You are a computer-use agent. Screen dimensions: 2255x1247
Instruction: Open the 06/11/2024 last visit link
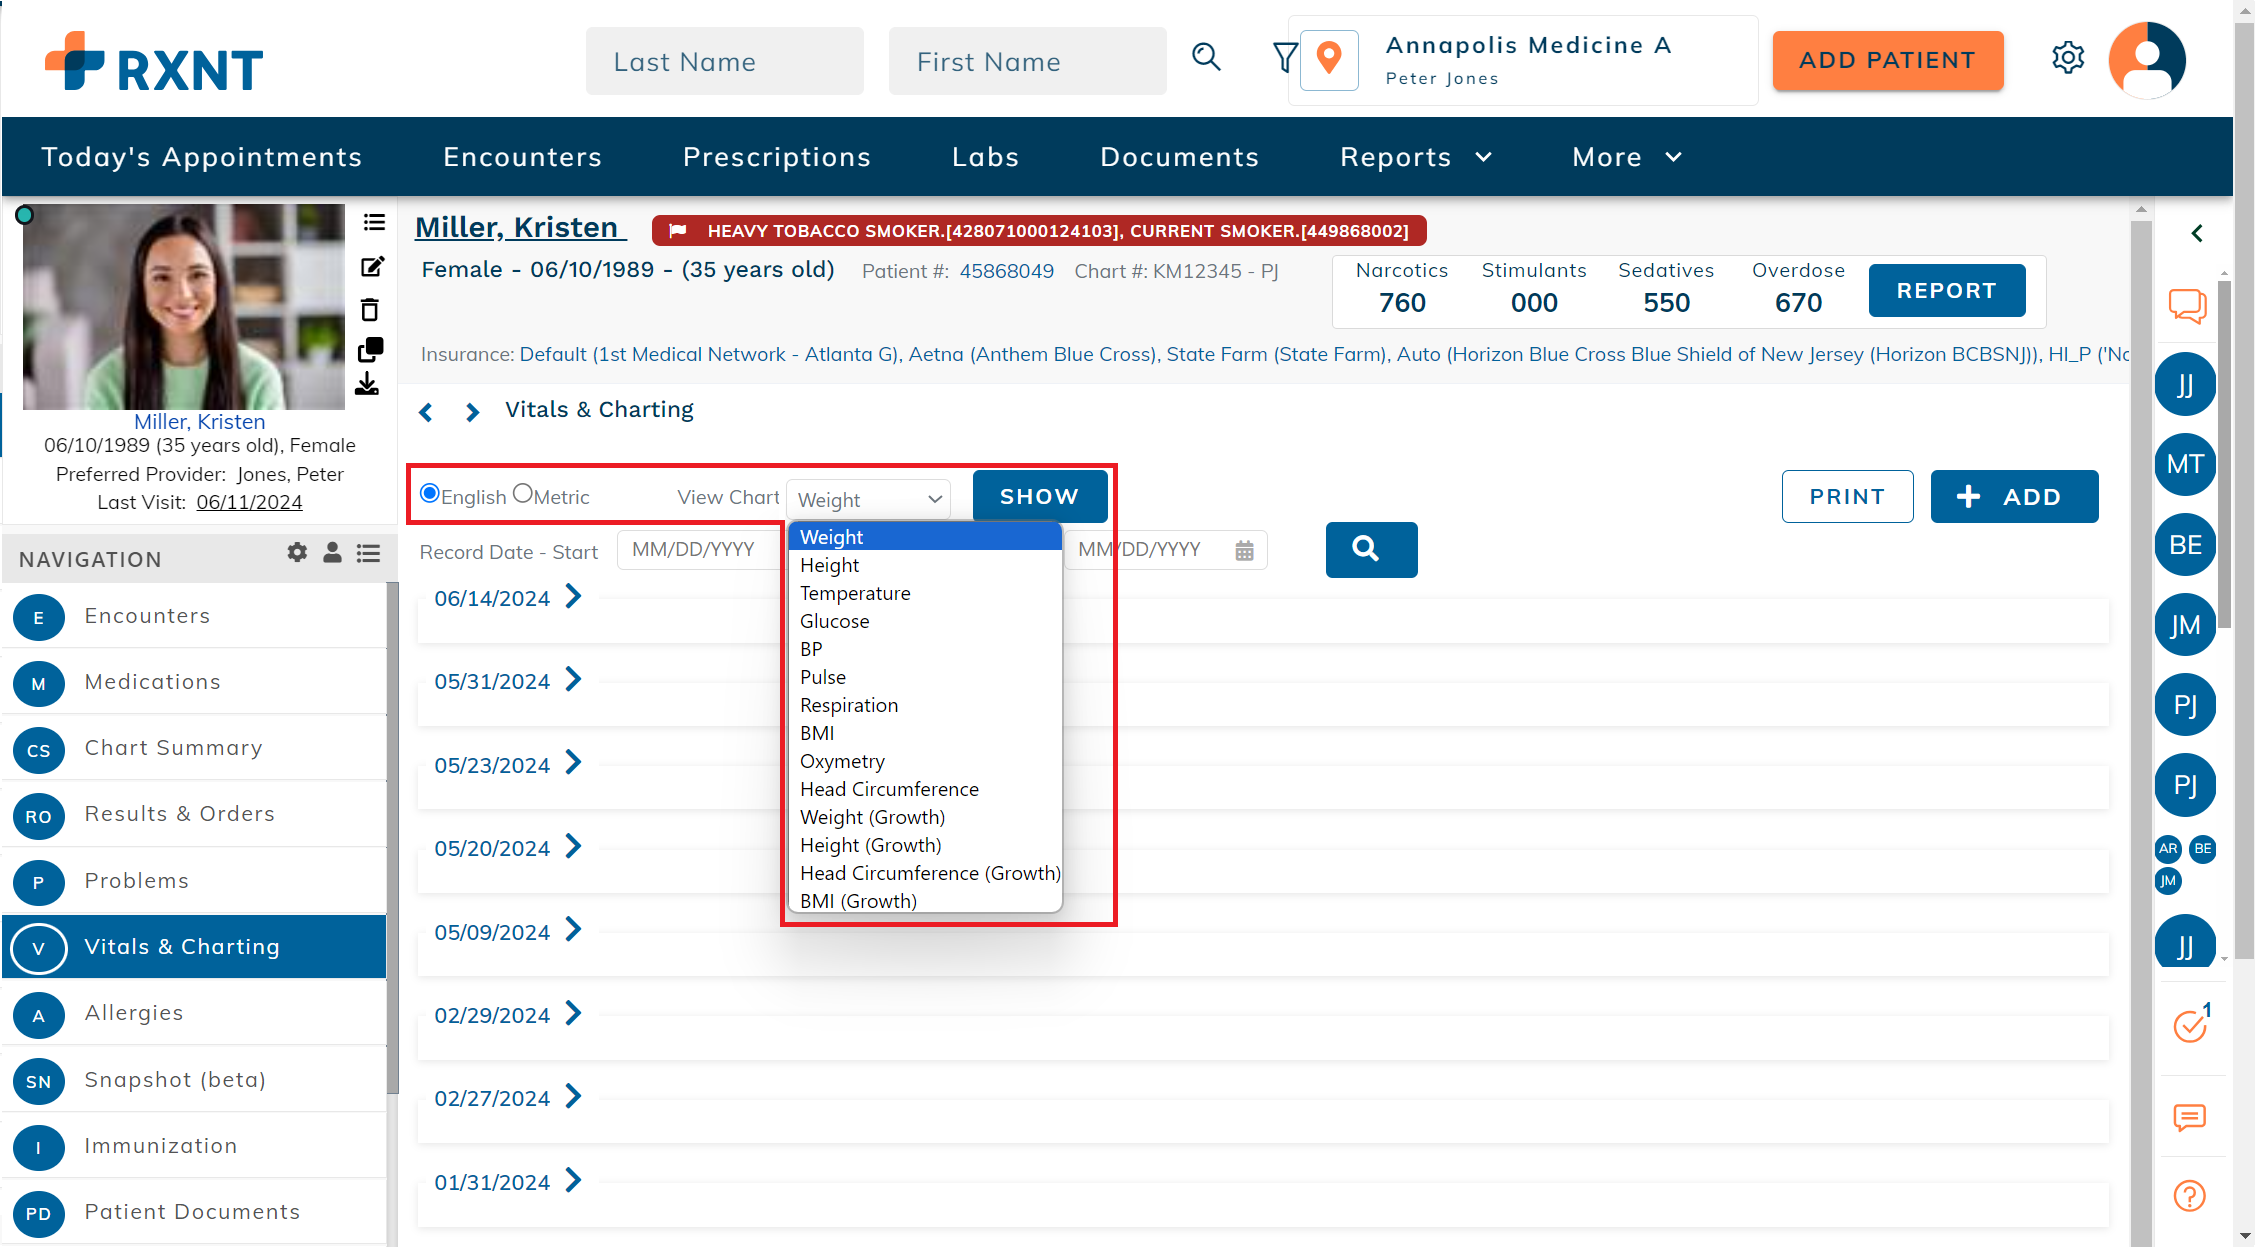point(249,502)
